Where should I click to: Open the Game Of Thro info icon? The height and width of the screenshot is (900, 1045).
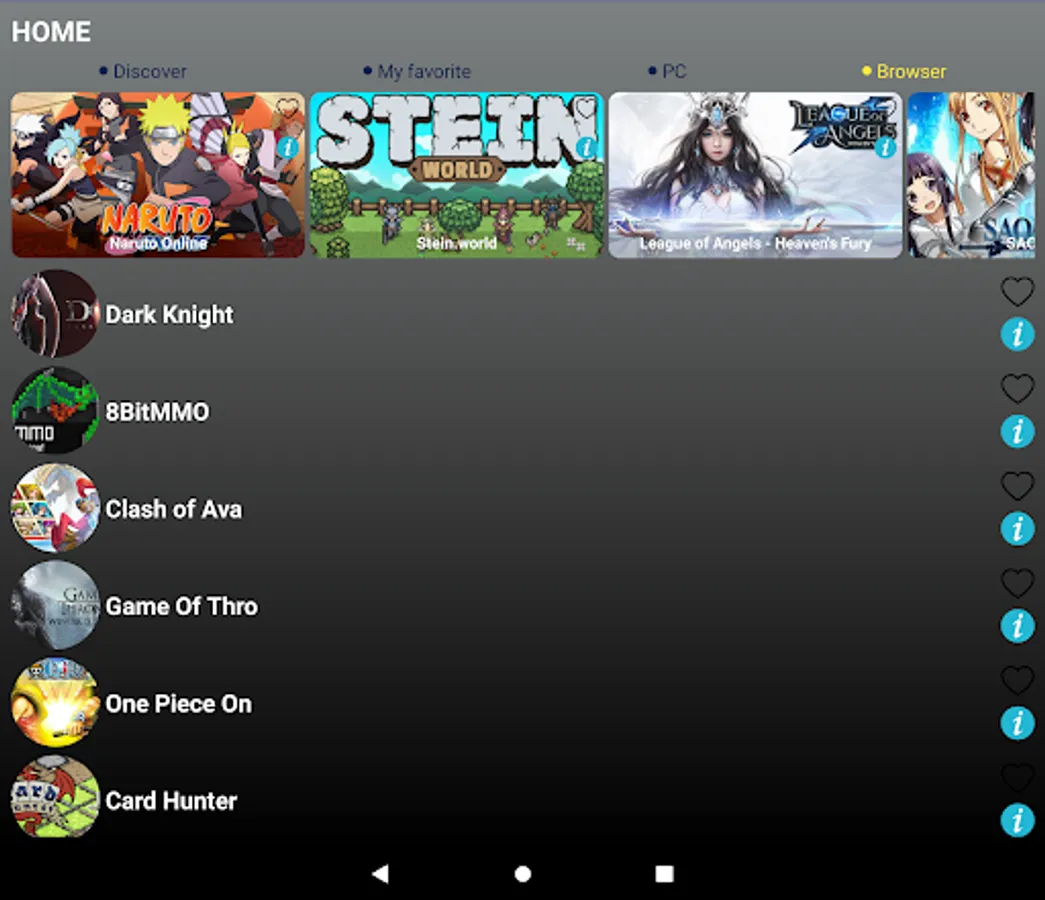(x=1017, y=626)
